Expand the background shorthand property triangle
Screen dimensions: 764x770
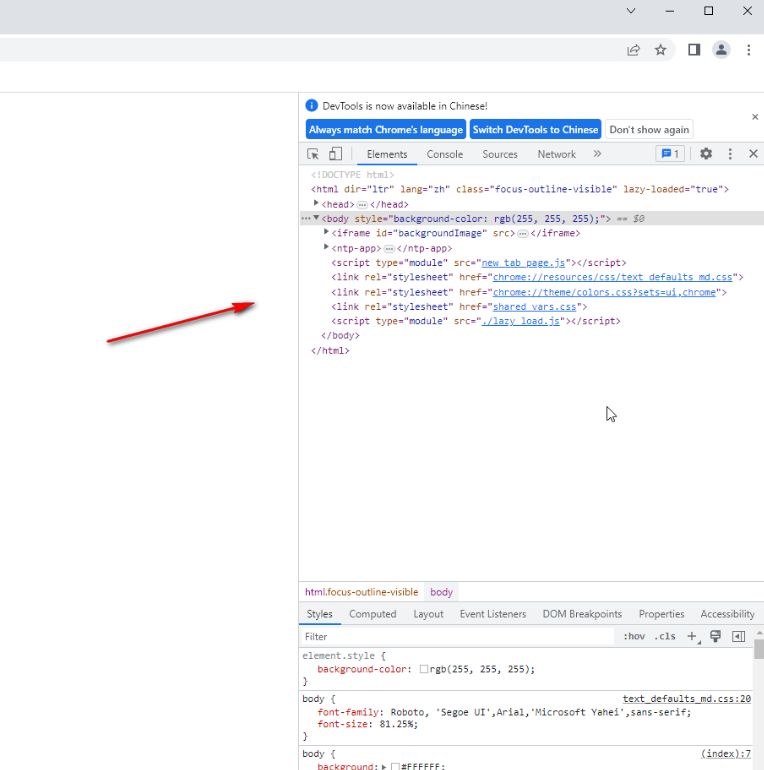pos(384,767)
